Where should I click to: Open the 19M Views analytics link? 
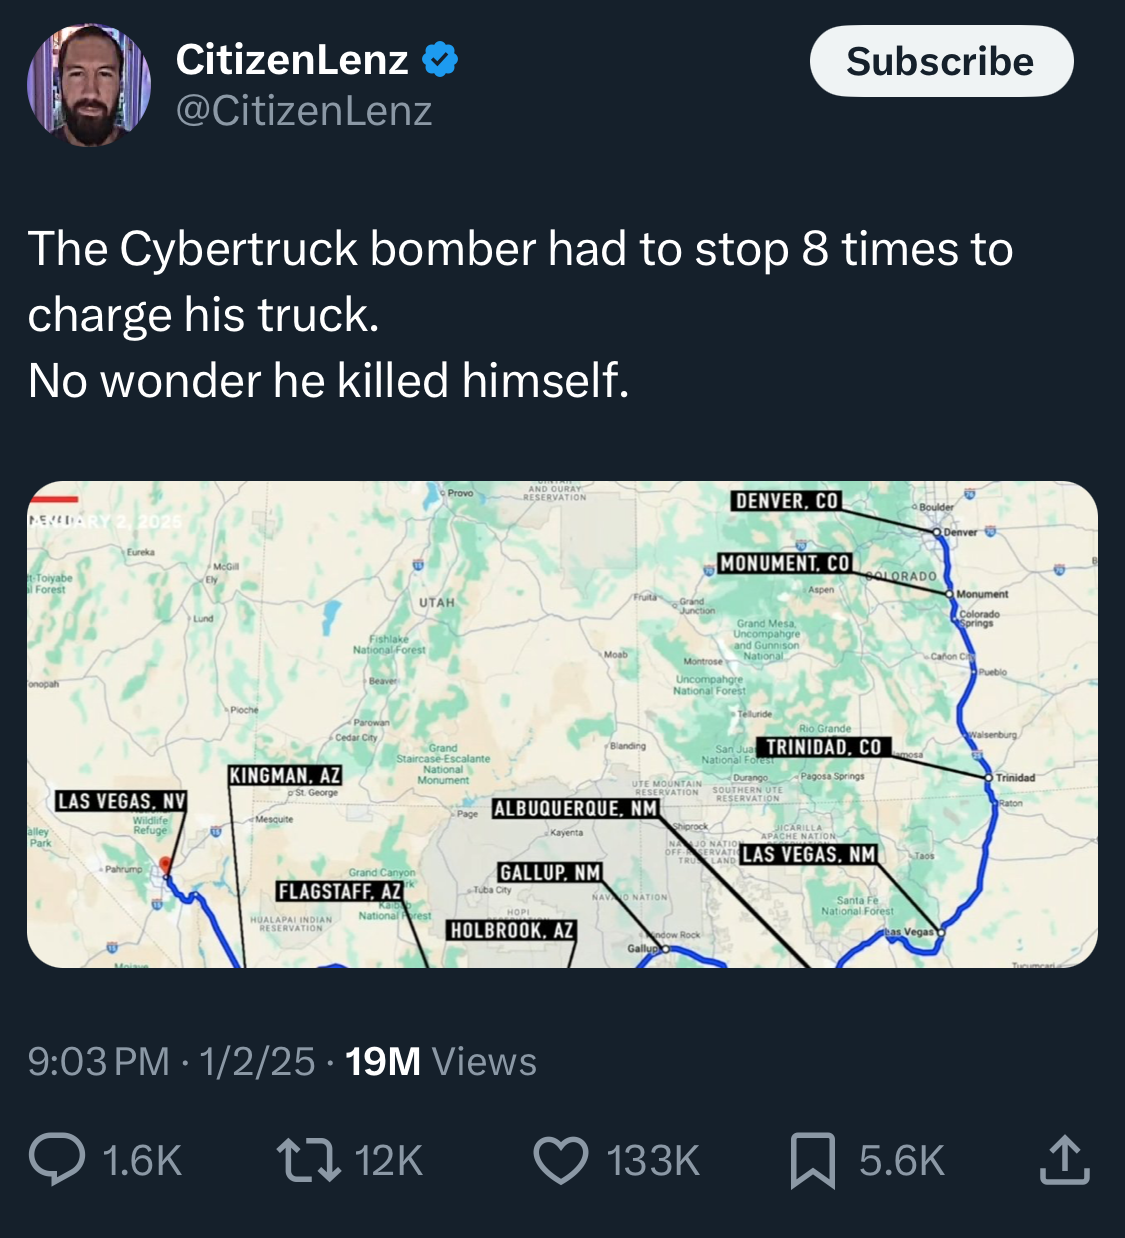tap(440, 1062)
